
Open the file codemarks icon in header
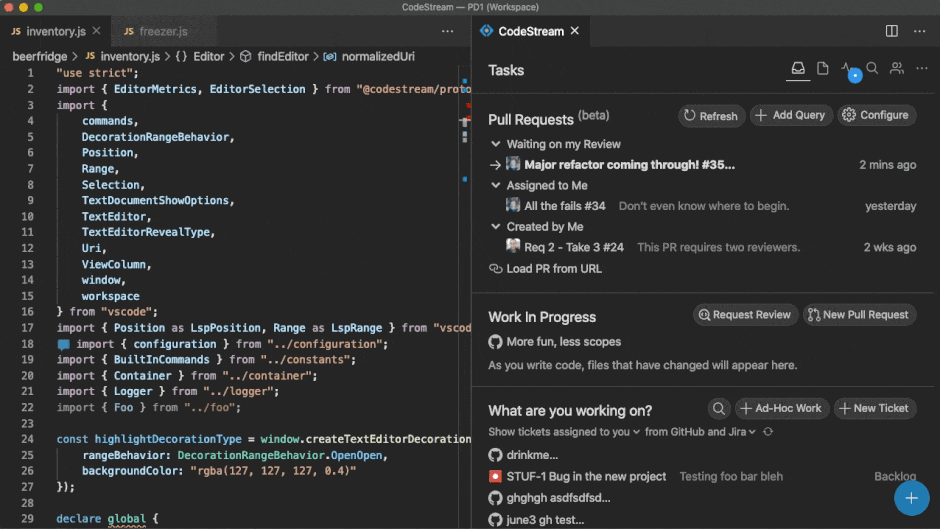[x=822, y=68]
